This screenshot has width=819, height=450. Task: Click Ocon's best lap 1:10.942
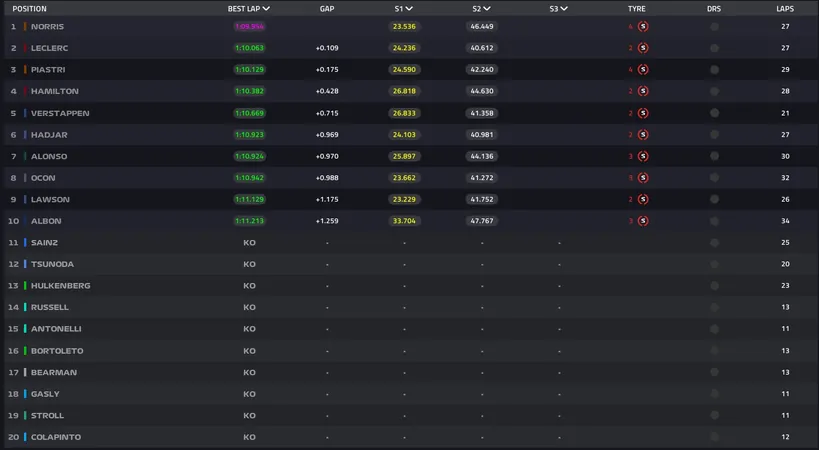[249, 177]
